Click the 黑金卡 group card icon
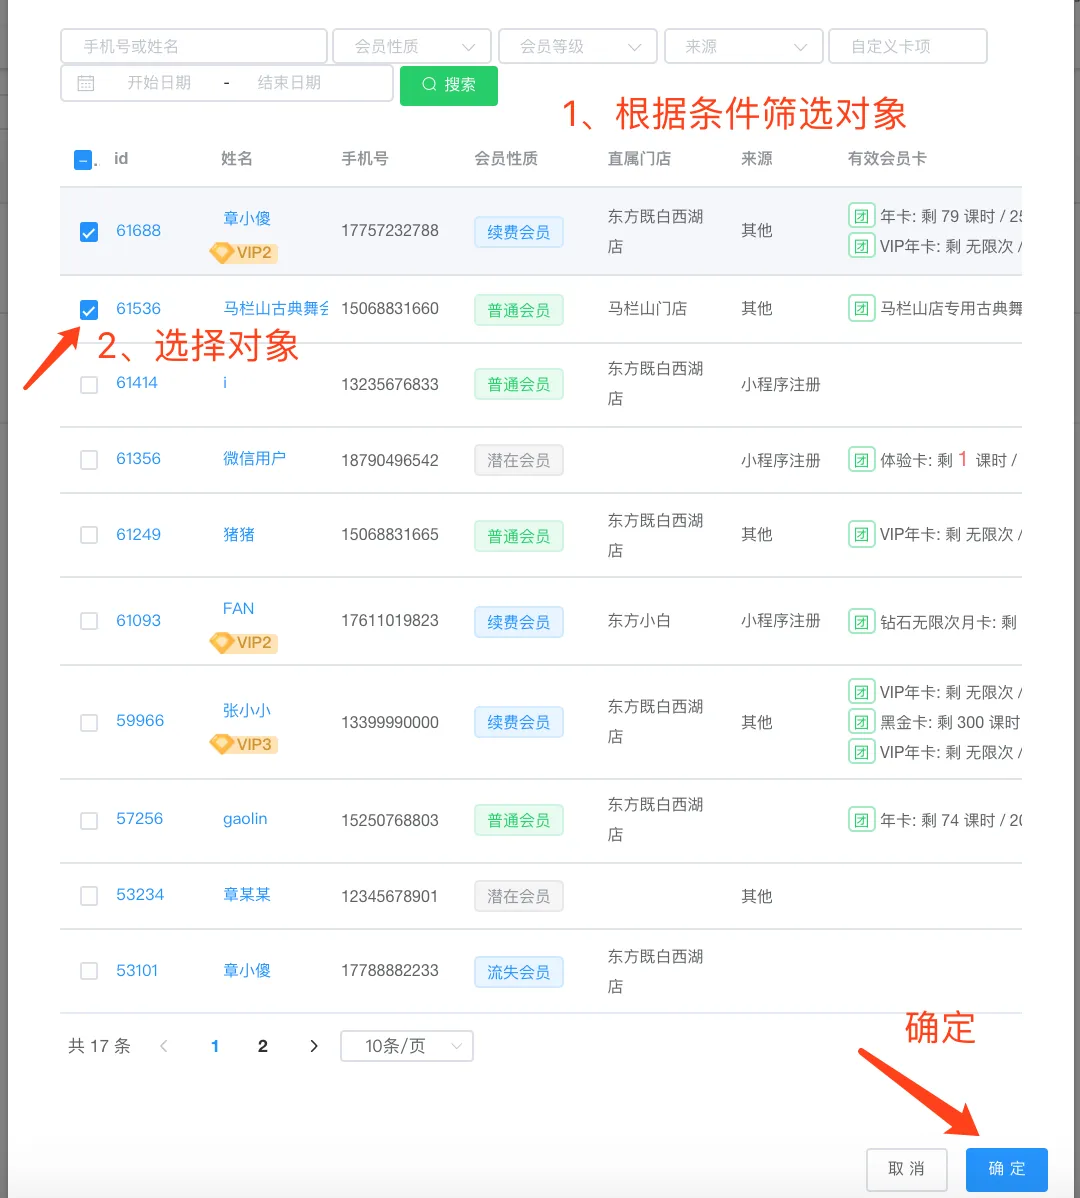This screenshot has height=1198, width=1080. [861, 722]
